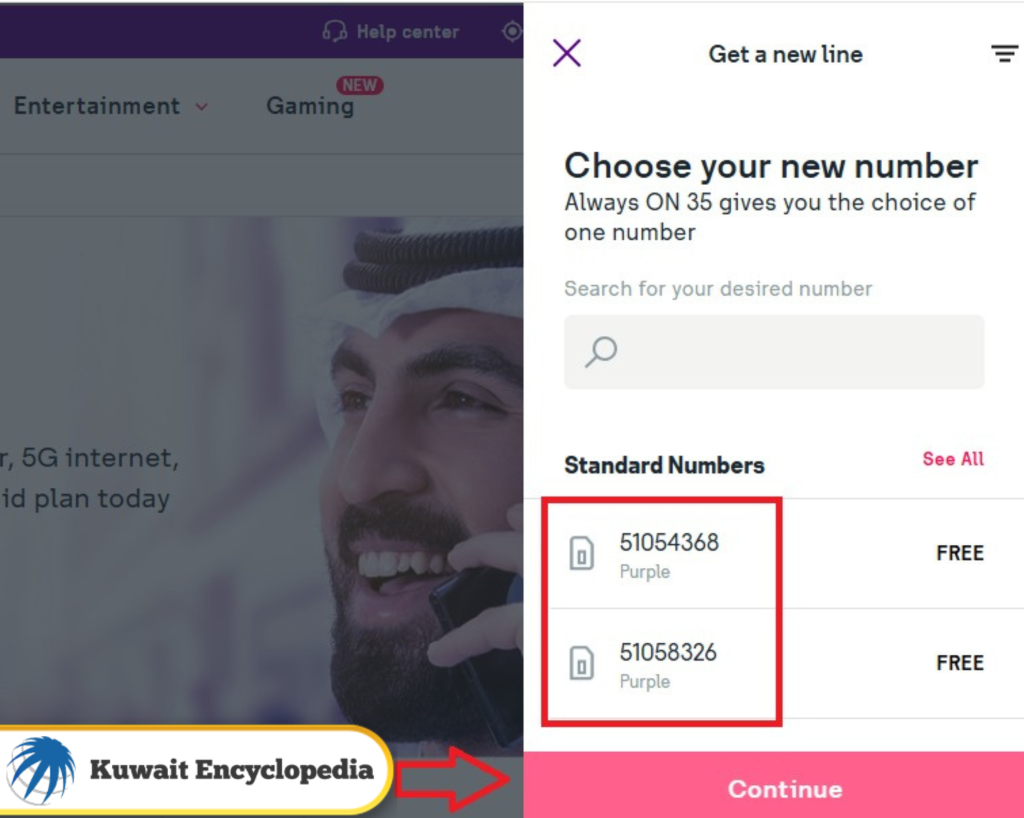
Task: Click the FREE label for 51054368
Action: pyautogui.click(x=959, y=553)
